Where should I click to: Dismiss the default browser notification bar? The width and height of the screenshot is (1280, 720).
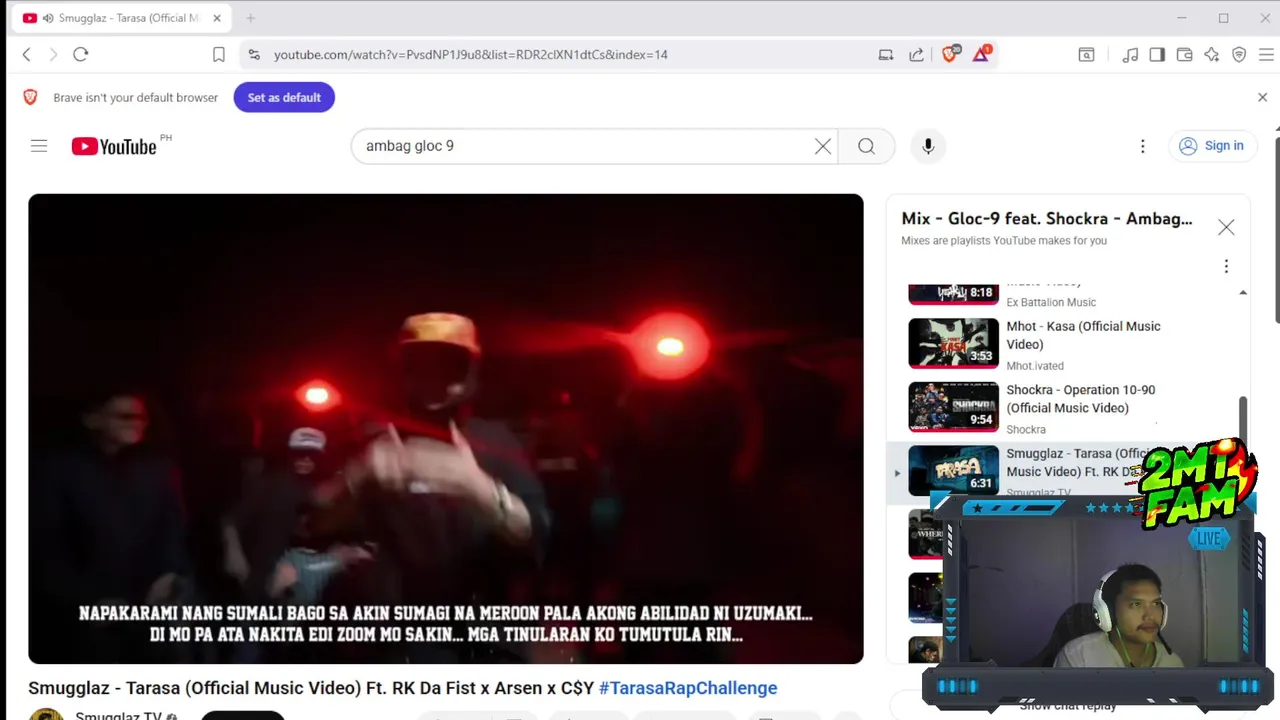click(x=1262, y=97)
